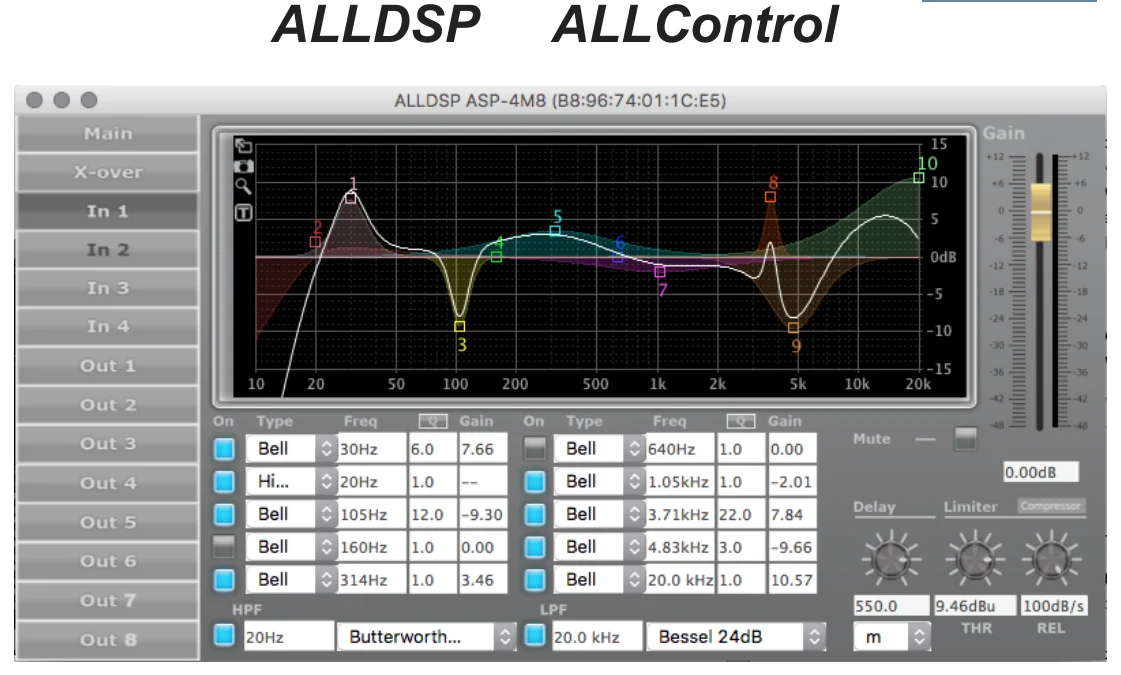Click the camera snapshot icon on graph
Image resolution: width=1121 pixels, height=675 pixels.
pos(244,167)
